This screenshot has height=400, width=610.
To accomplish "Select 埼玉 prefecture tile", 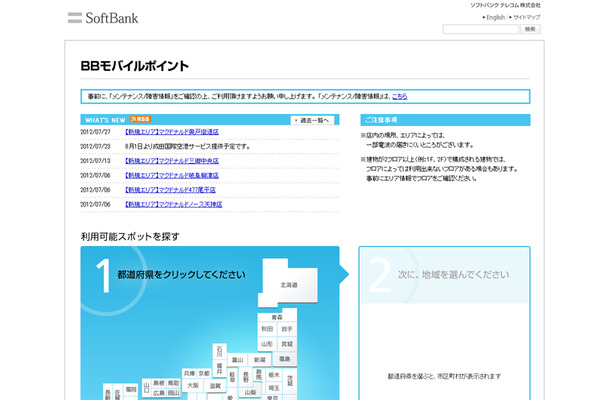I will click(x=274, y=388).
